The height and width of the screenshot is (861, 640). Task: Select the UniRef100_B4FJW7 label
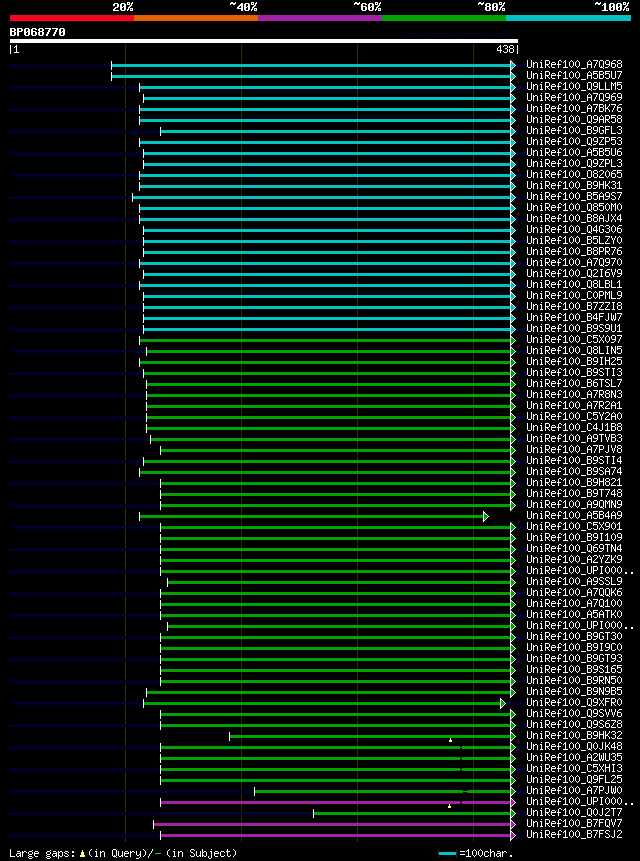coord(574,317)
